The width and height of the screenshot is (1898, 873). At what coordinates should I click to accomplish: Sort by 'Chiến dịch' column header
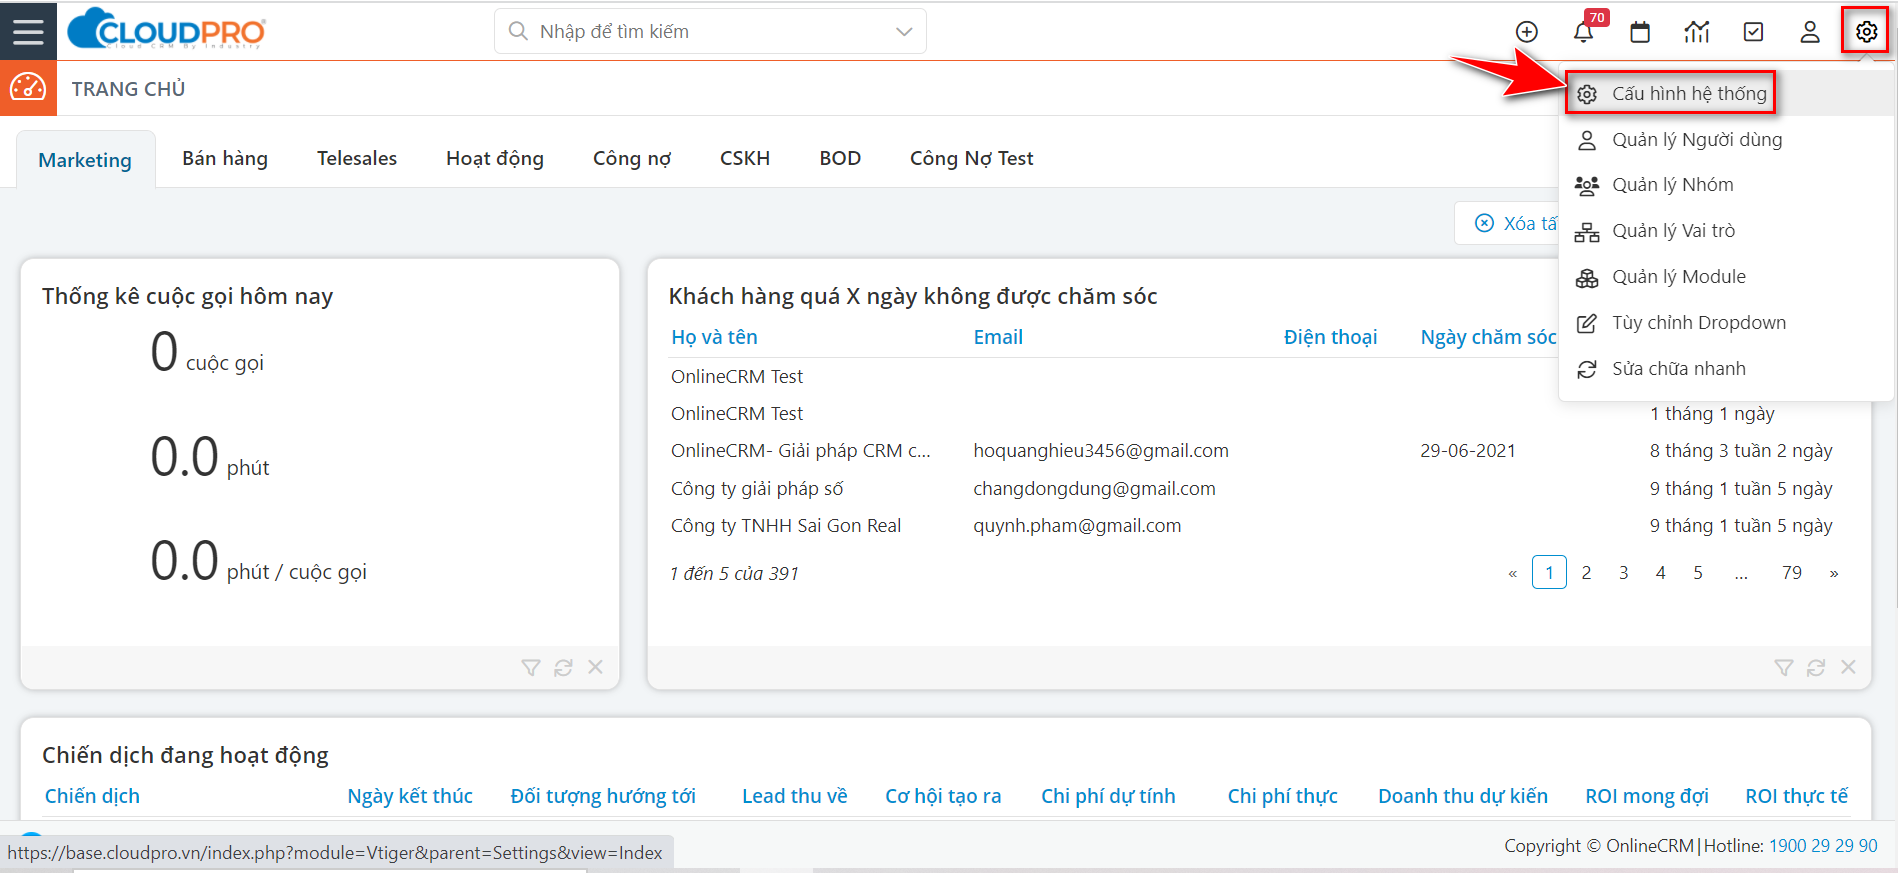tap(92, 796)
